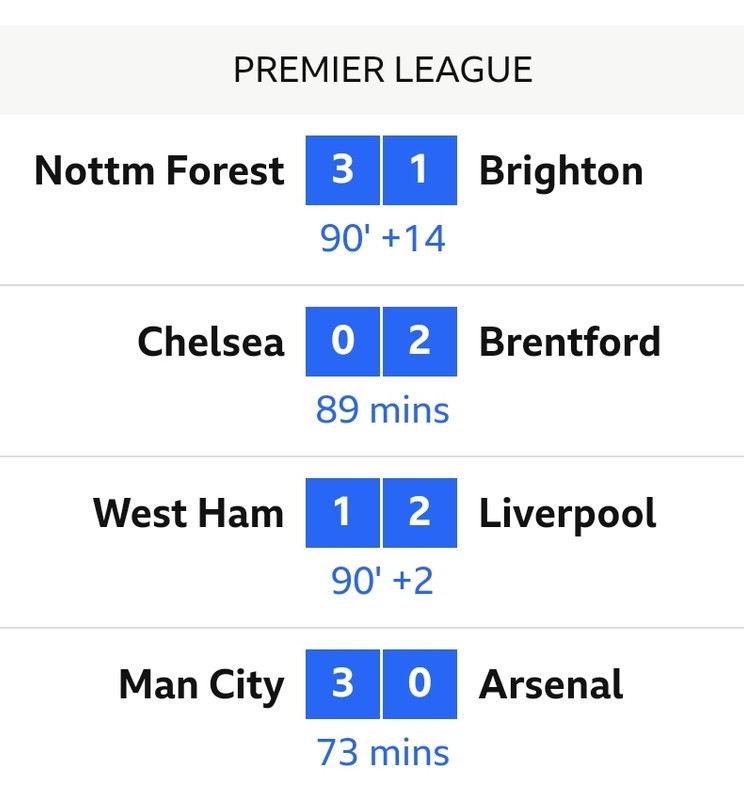Click Brentford score box showing 2
The image size is (744, 800).
(x=419, y=342)
